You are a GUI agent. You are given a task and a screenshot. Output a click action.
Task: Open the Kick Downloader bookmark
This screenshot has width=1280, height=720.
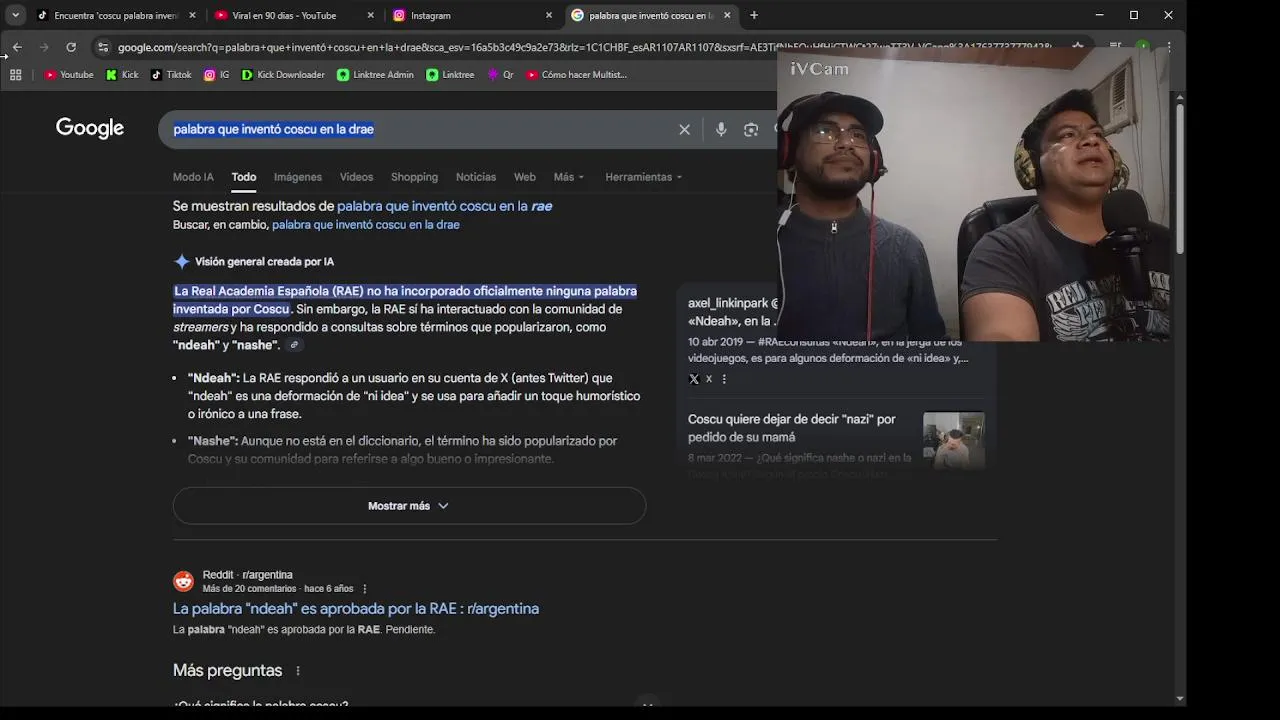point(283,75)
